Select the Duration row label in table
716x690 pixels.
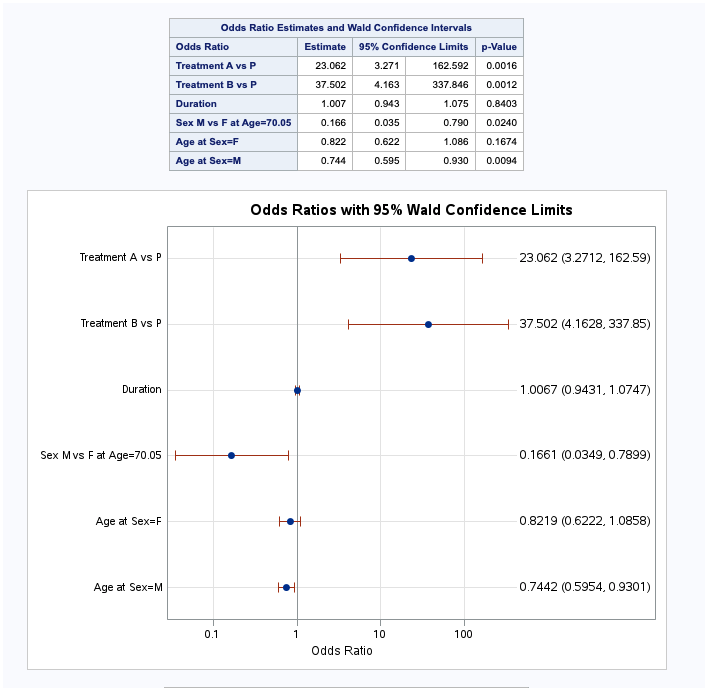[196, 104]
